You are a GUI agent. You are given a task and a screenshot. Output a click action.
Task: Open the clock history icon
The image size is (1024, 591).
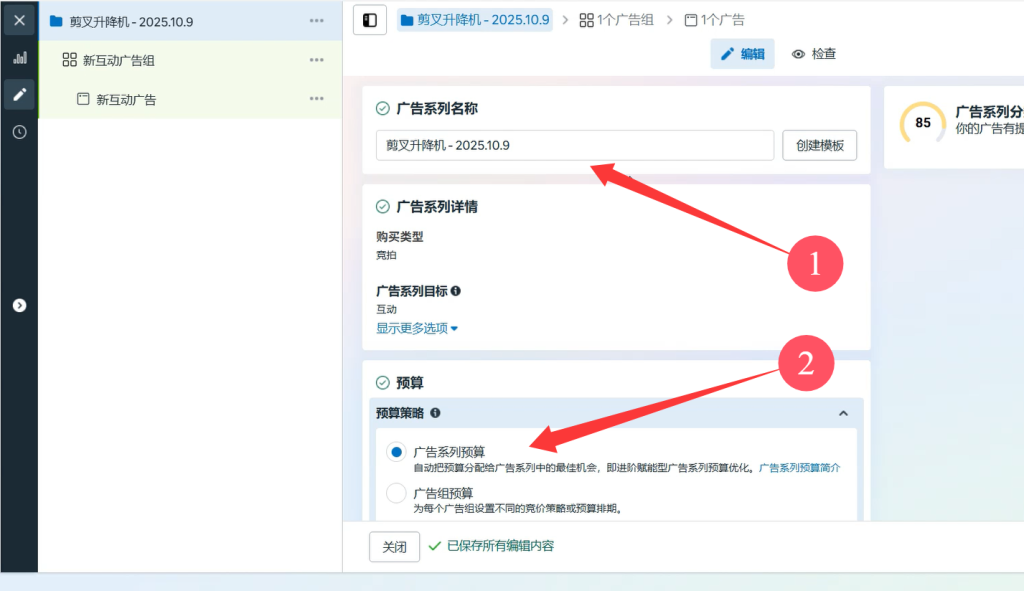(19, 132)
